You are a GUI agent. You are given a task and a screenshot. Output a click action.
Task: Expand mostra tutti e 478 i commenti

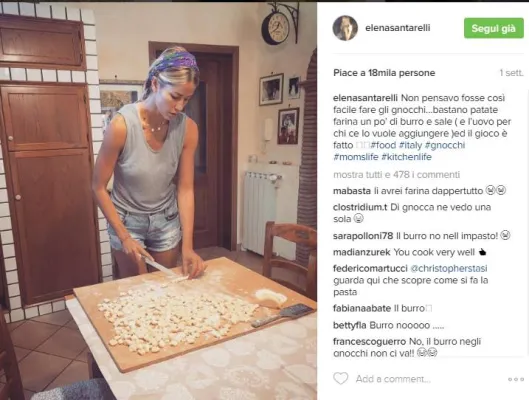[396, 174]
